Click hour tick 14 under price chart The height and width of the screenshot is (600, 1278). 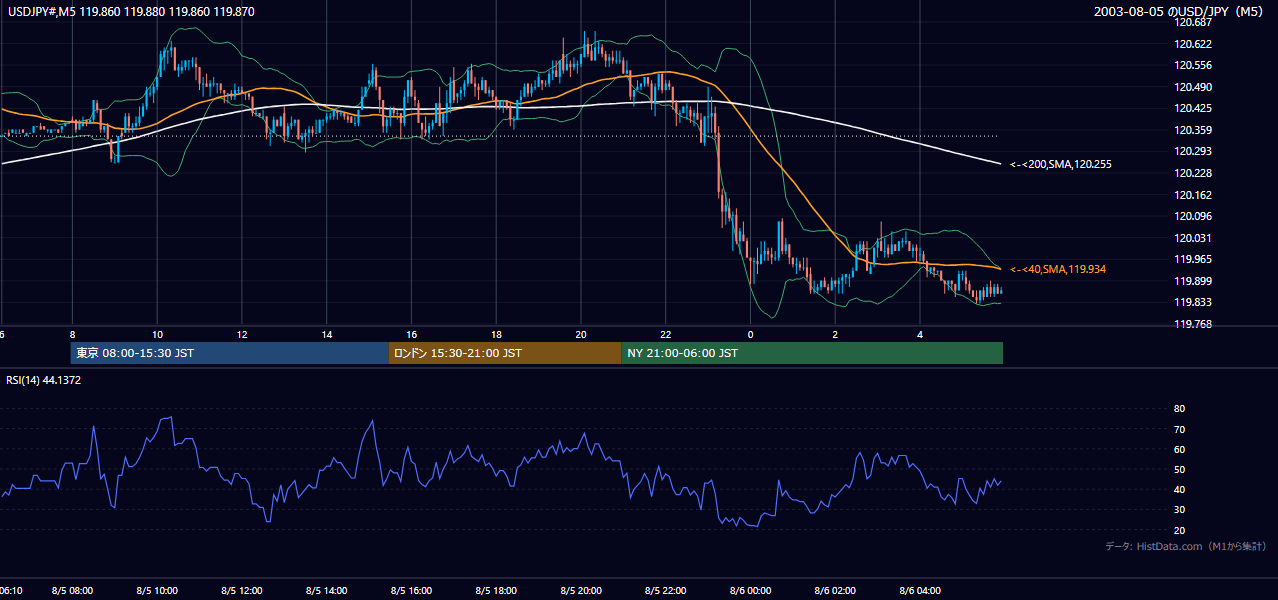point(327,334)
